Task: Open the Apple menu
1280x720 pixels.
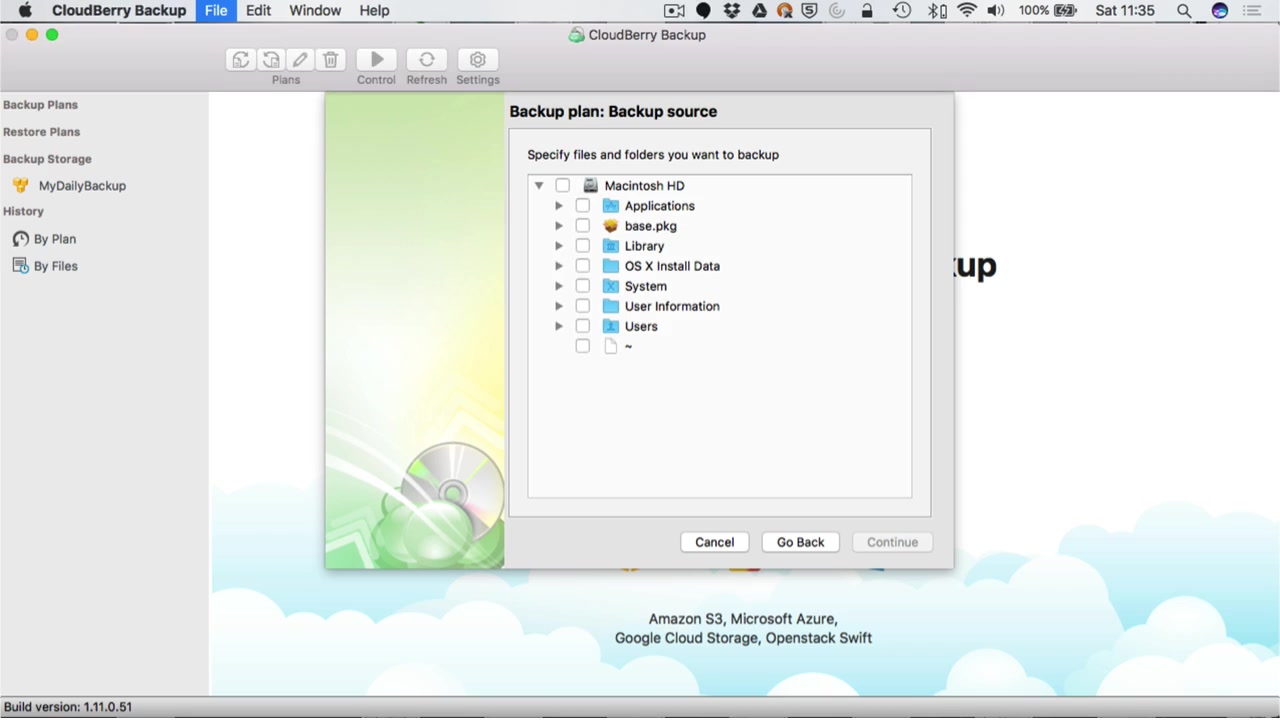Action: pos(25,11)
